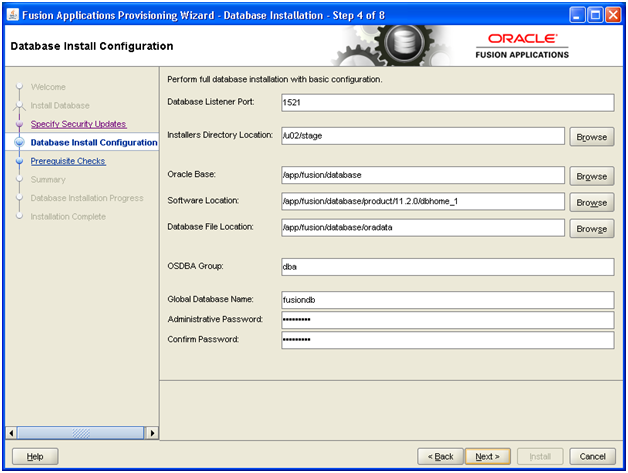Click the Software Location field
This screenshot has height=473, width=628.
(x=423, y=201)
